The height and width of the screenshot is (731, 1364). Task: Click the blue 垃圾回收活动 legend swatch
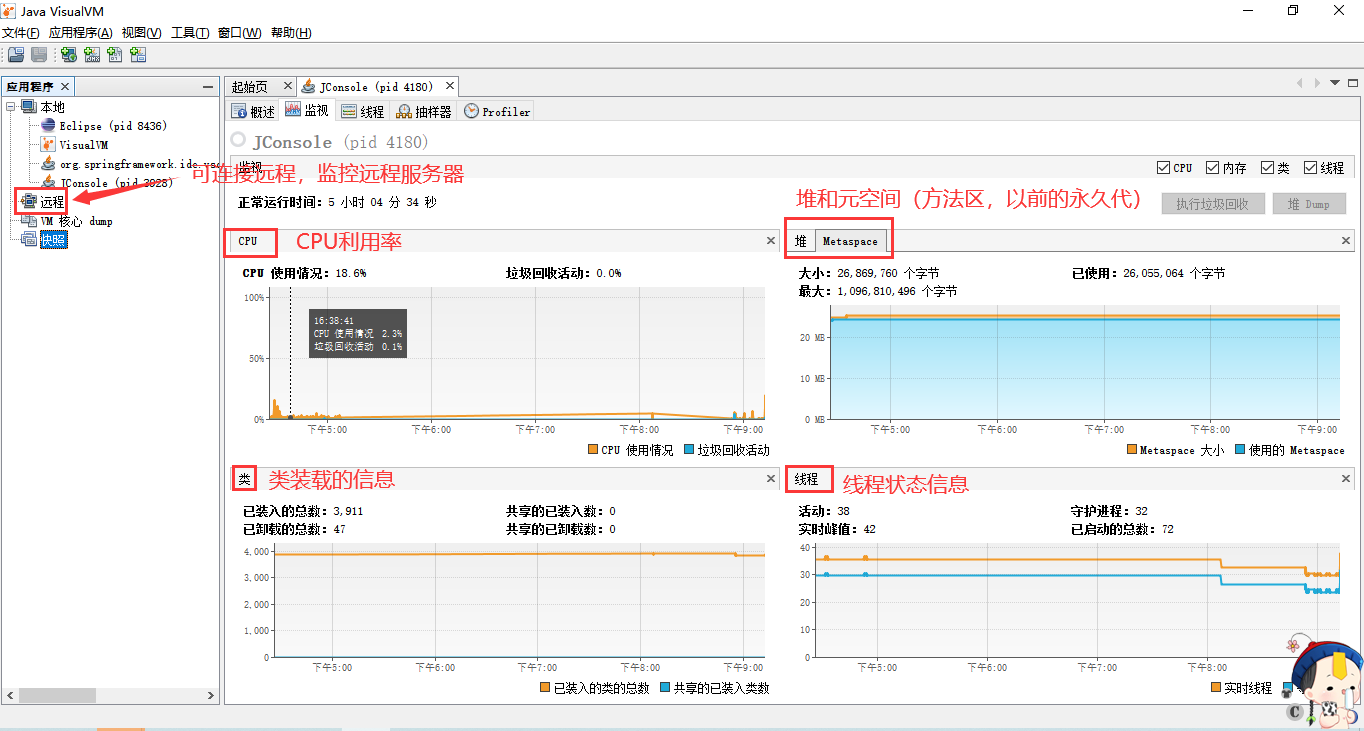(x=689, y=450)
